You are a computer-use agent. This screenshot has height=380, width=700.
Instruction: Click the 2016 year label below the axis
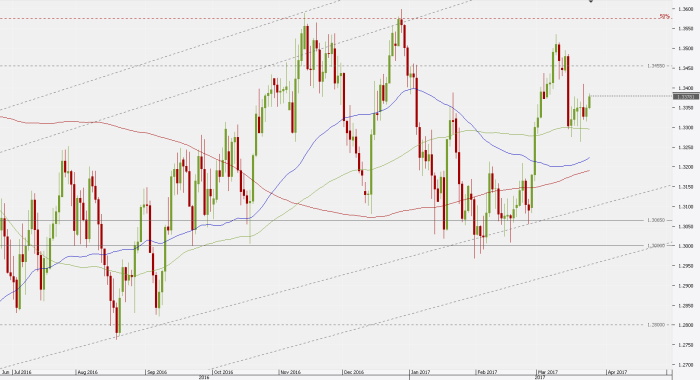tap(204, 377)
